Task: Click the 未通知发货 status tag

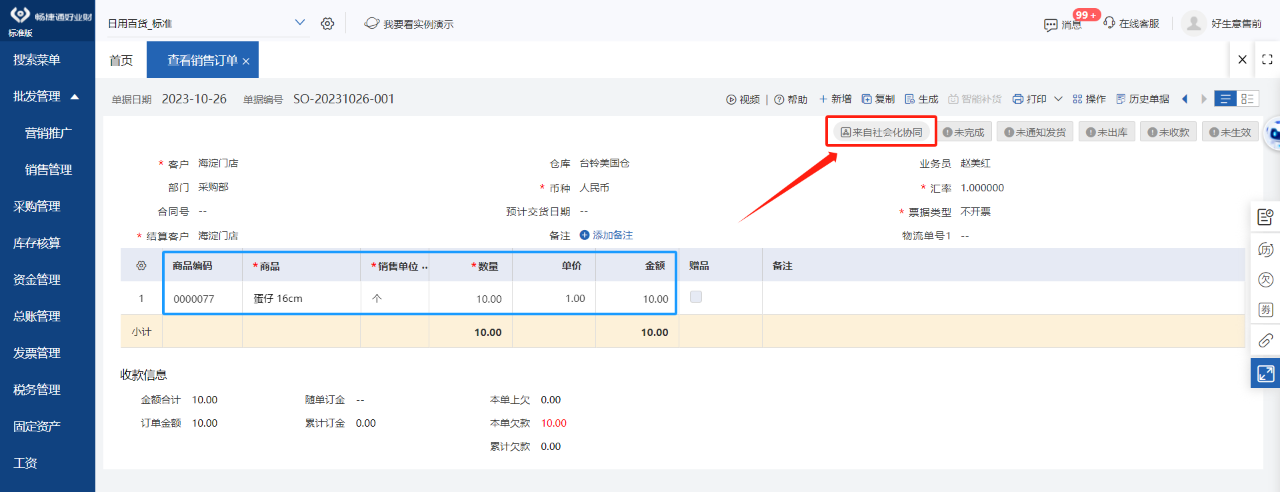Action: coord(1035,132)
